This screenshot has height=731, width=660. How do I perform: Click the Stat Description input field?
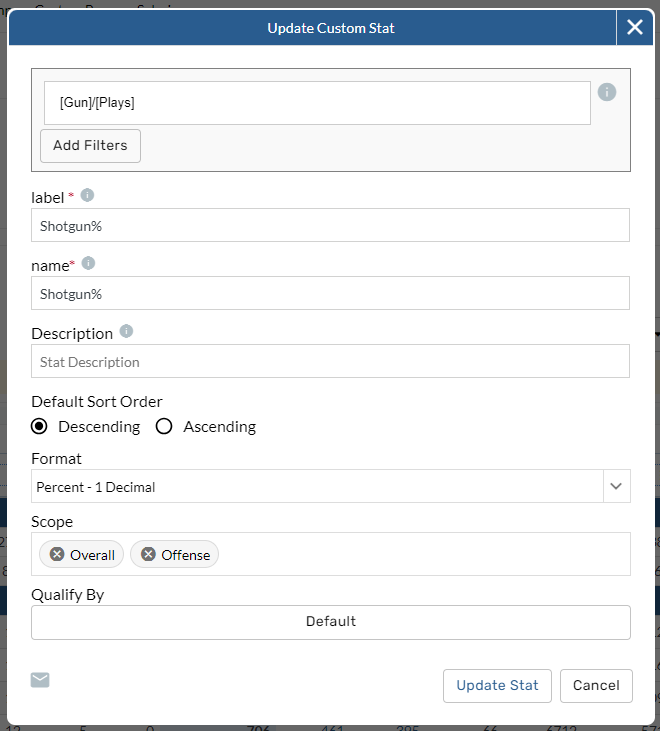tap(330, 362)
